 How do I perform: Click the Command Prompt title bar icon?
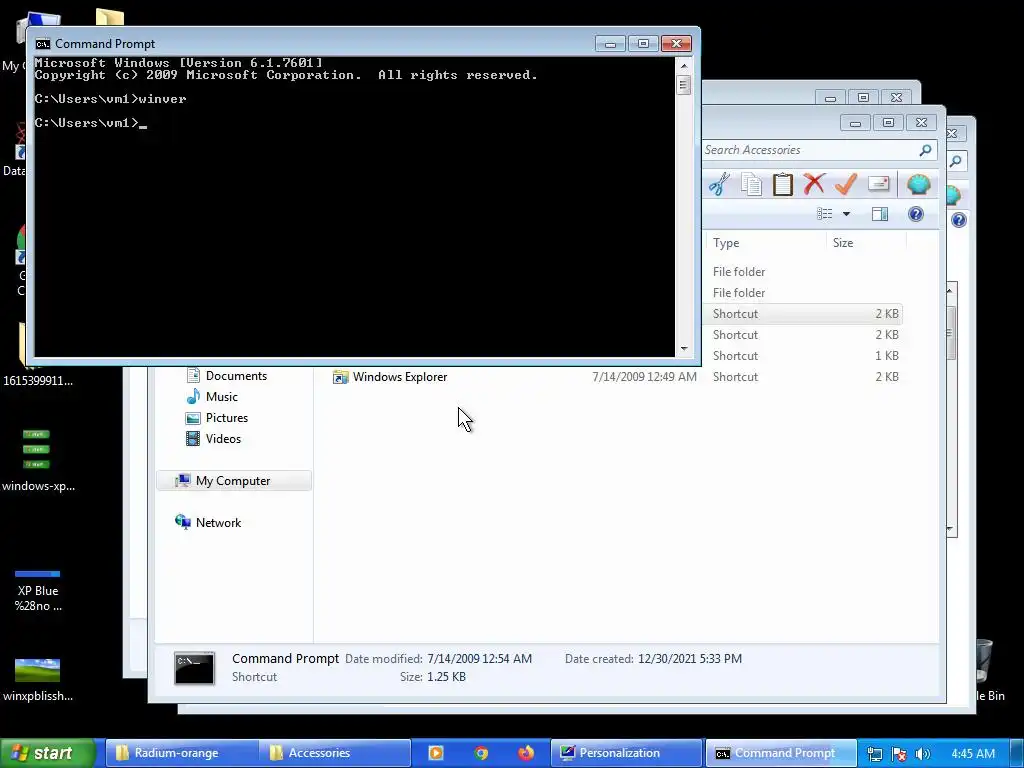43,44
